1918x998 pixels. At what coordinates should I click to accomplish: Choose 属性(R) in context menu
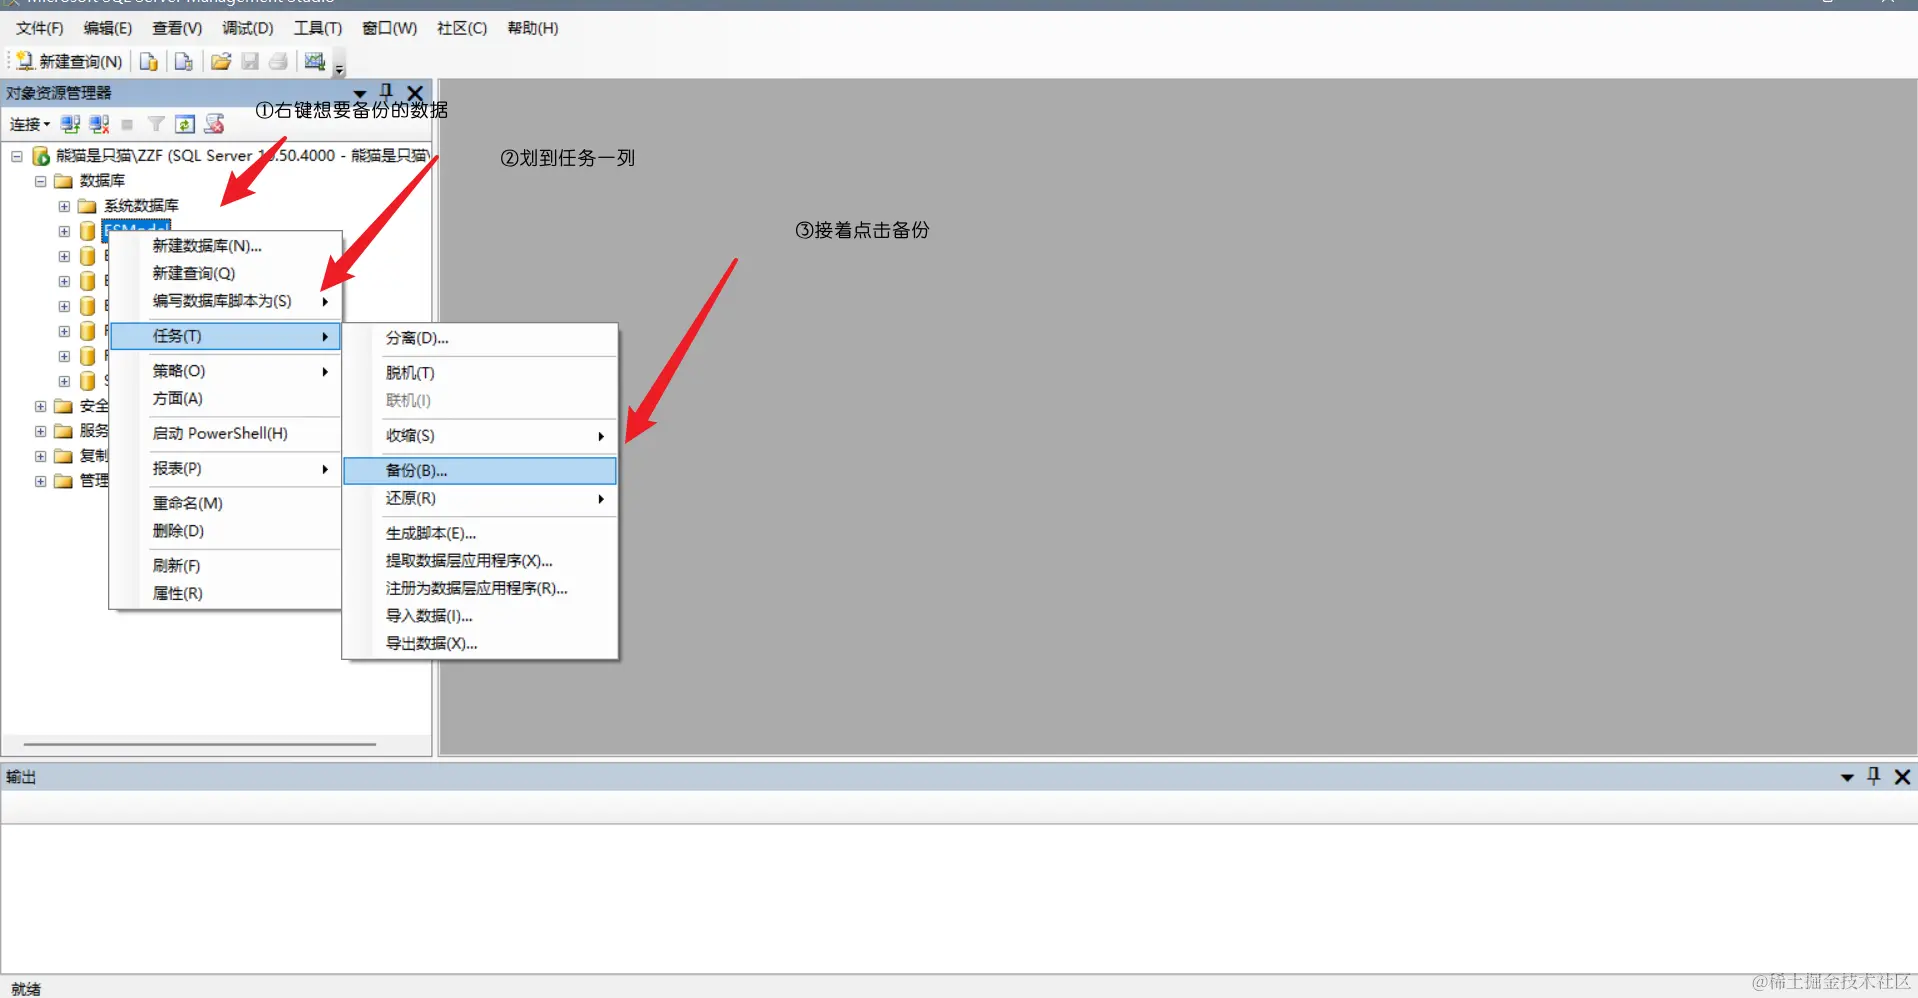click(226, 593)
